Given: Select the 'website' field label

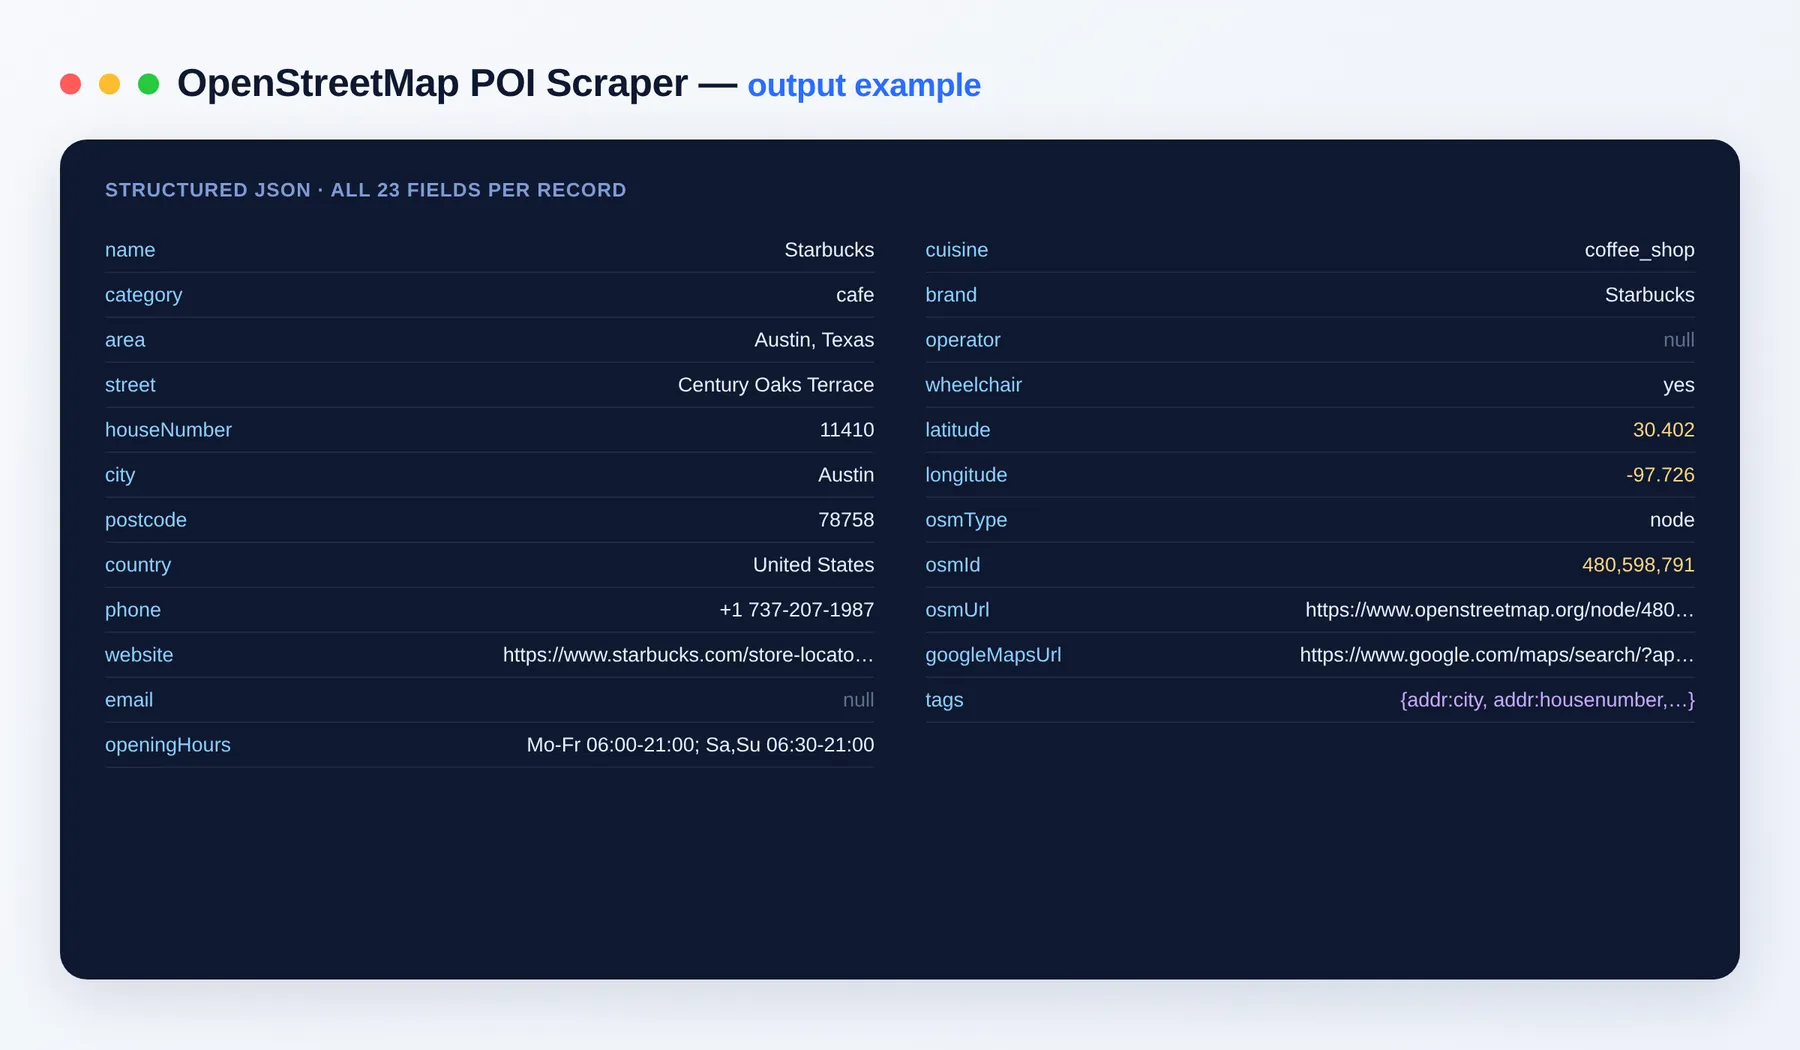Looking at the screenshot, I should [x=139, y=655].
